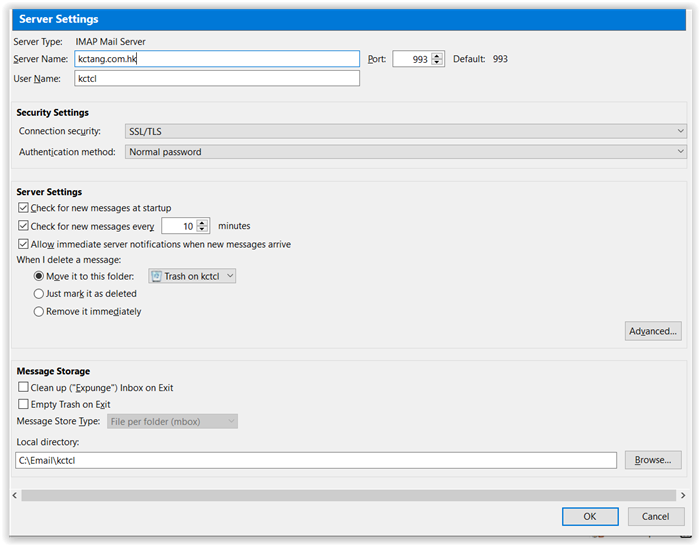Open the Advanced... settings button

pyautogui.click(x=653, y=331)
